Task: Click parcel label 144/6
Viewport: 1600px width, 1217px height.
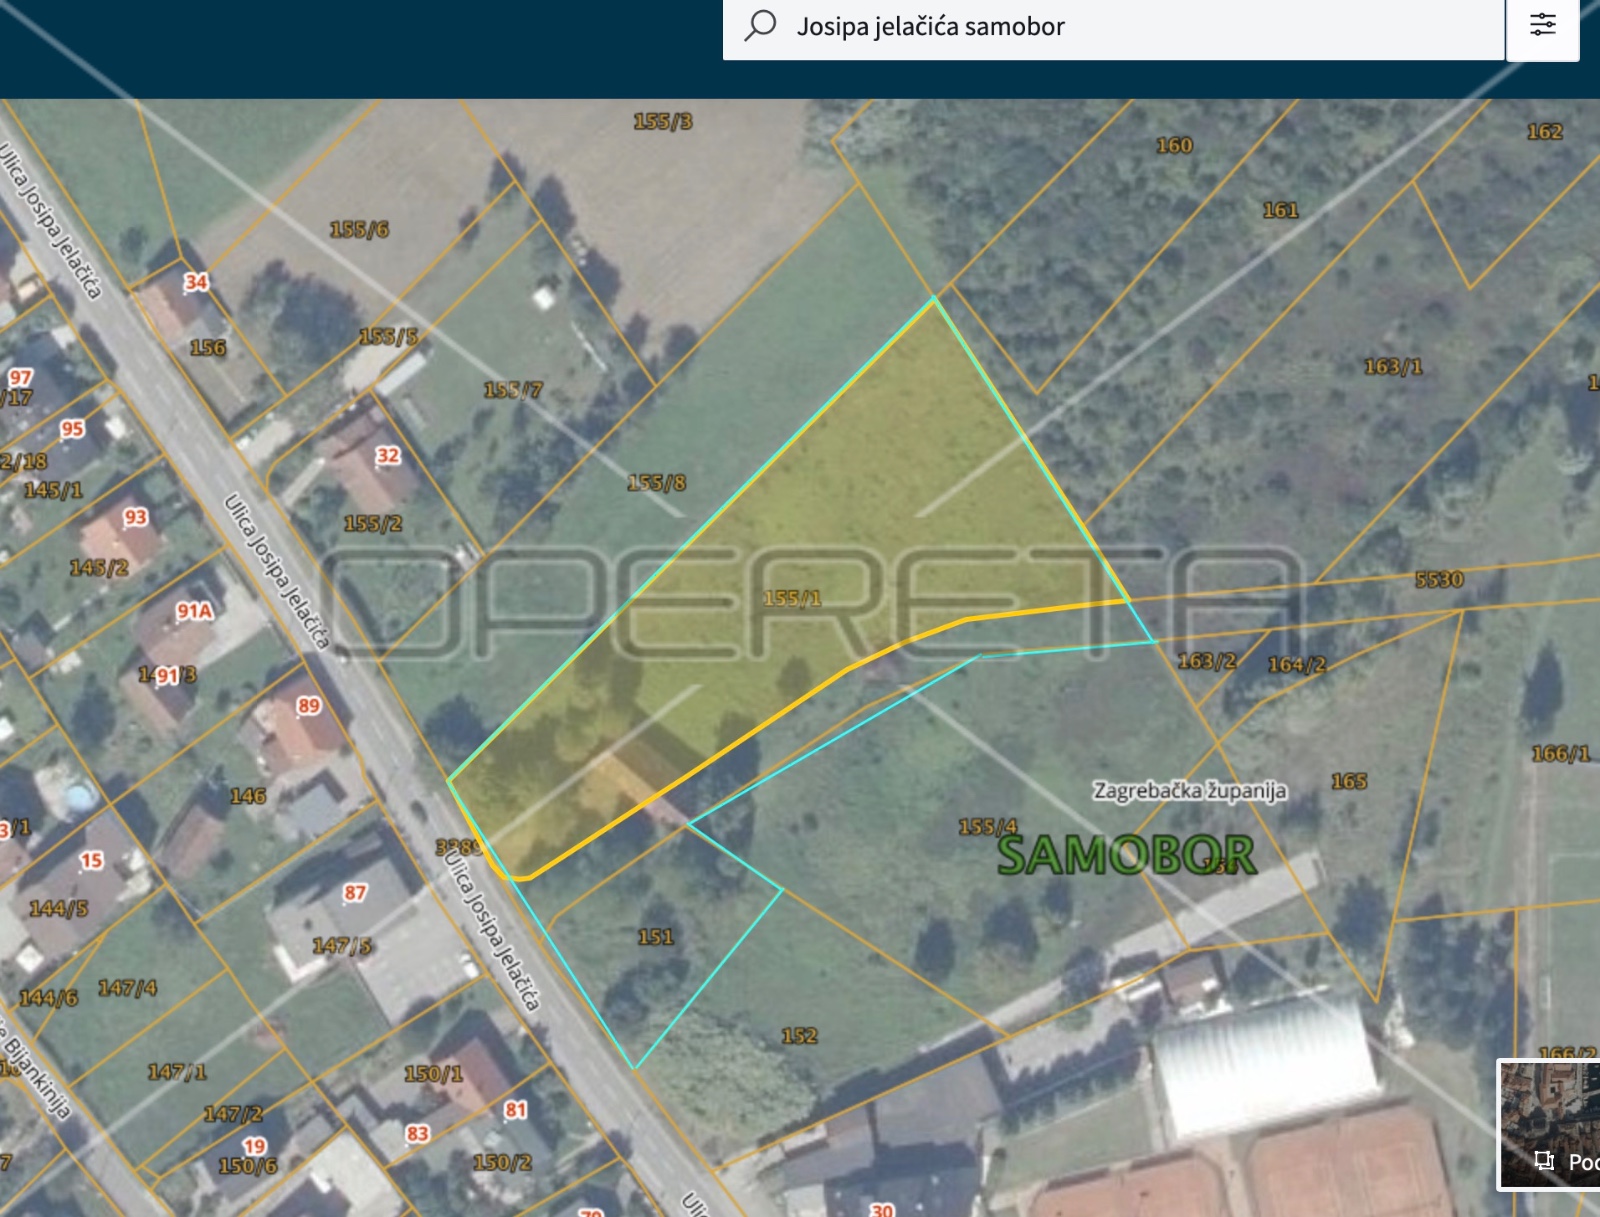Action: [48, 998]
